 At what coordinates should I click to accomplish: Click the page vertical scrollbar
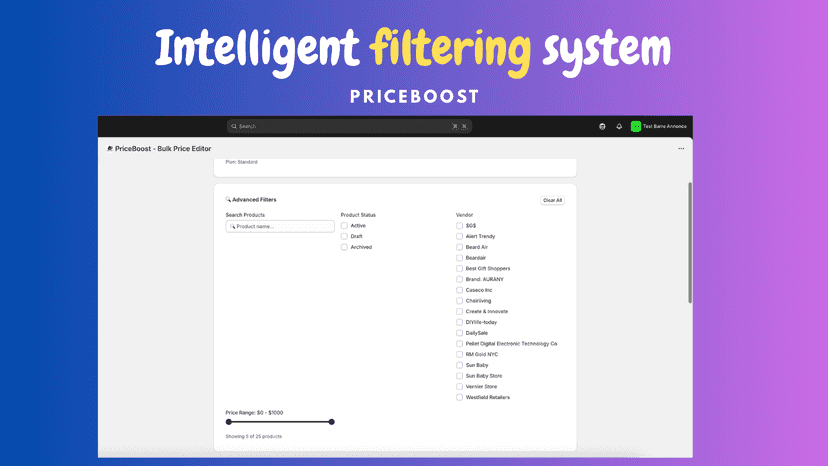pos(690,243)
